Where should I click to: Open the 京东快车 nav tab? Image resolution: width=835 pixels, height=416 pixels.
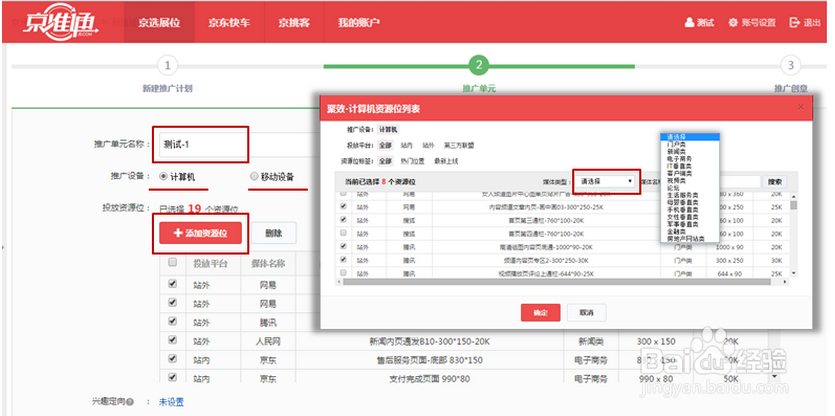click(229, 22)
